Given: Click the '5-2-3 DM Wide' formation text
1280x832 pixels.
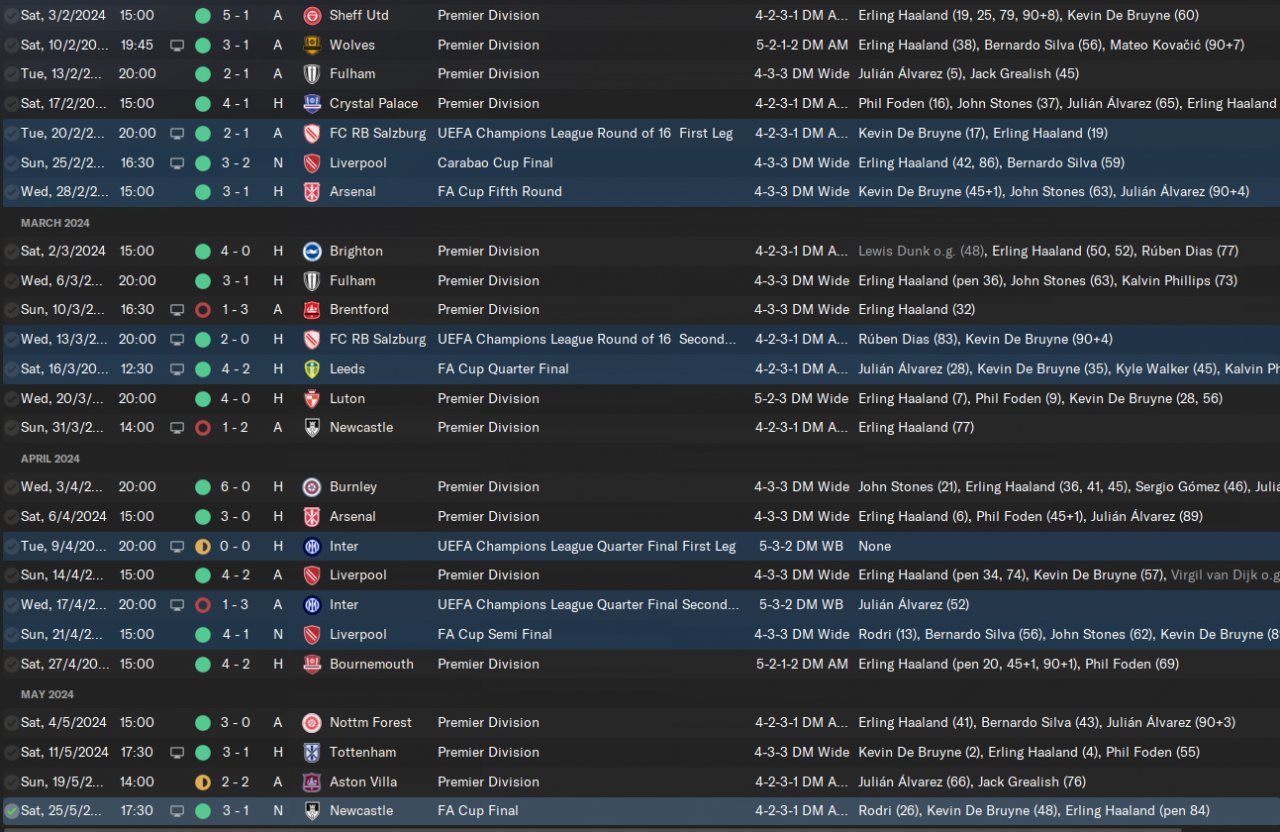Looking at the screenshot, I should coord(802,398).
